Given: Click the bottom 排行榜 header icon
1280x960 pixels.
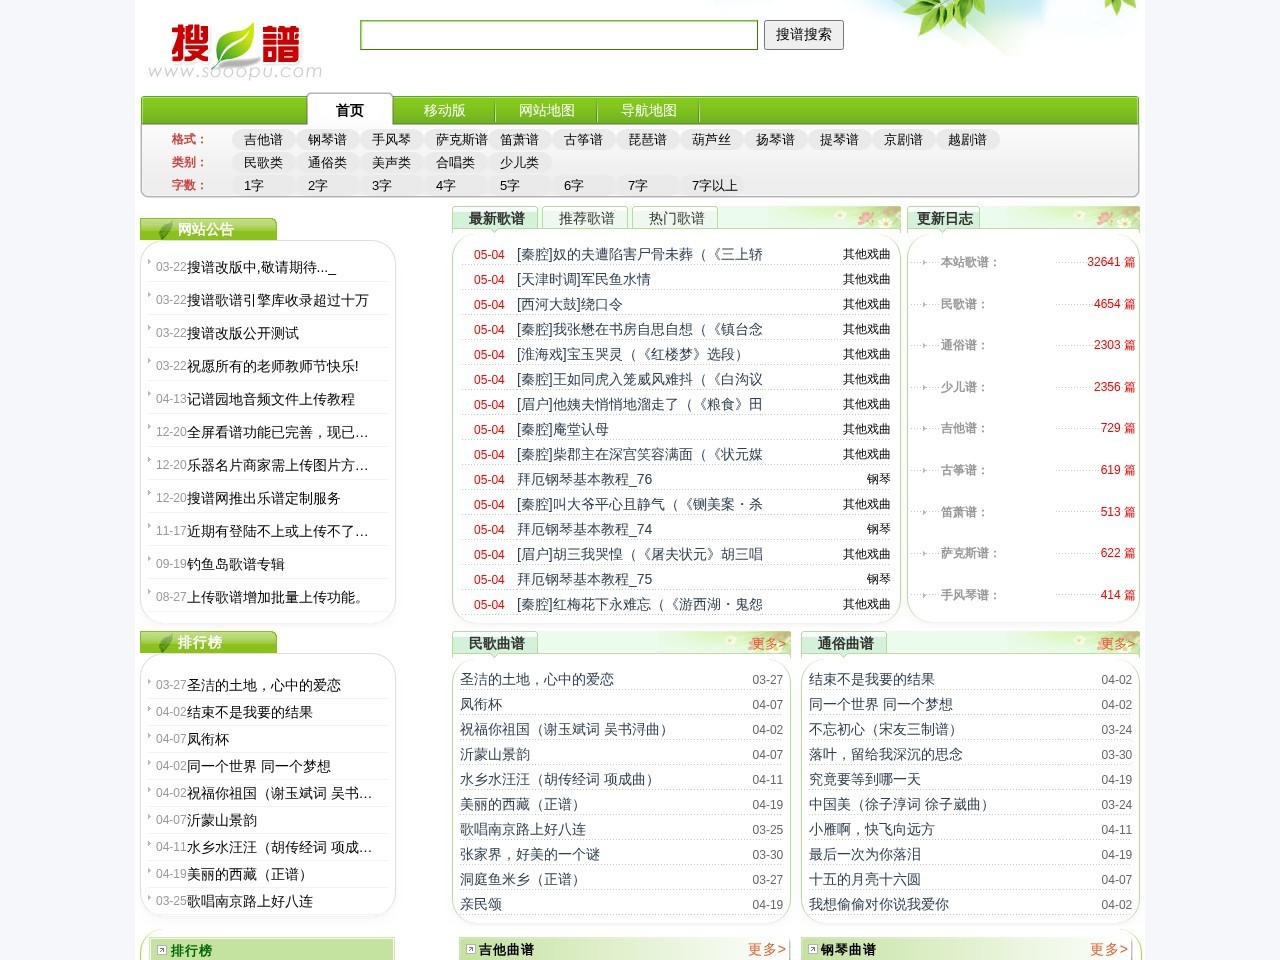Looking at the screenshot, I should (x=160, y=950).
